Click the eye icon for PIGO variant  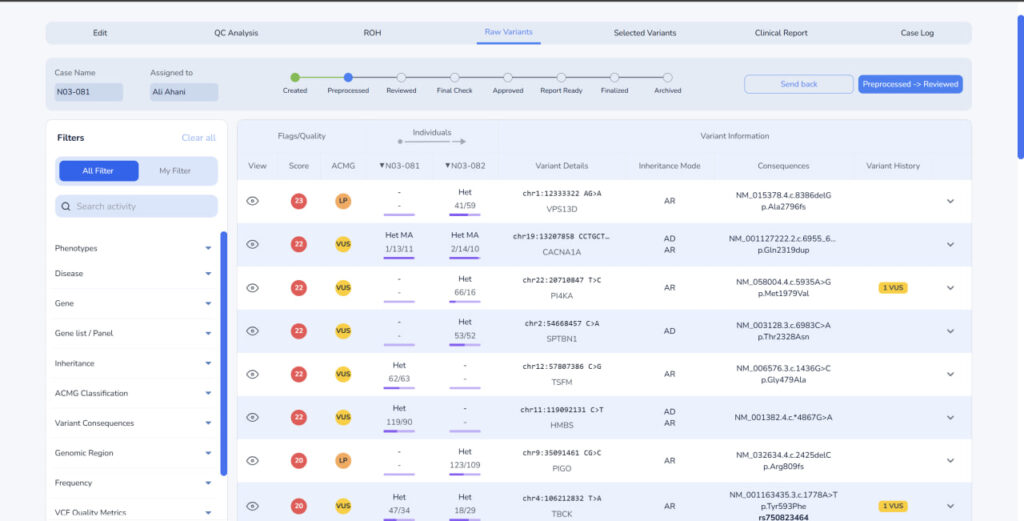pyautogui.click(x=253, y=461)
